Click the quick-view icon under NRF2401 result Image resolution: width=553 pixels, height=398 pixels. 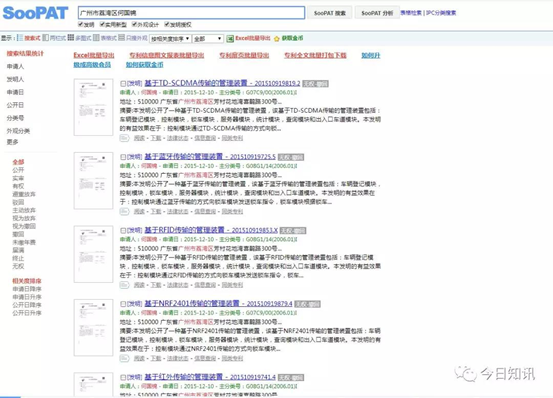tap(124, 359)
